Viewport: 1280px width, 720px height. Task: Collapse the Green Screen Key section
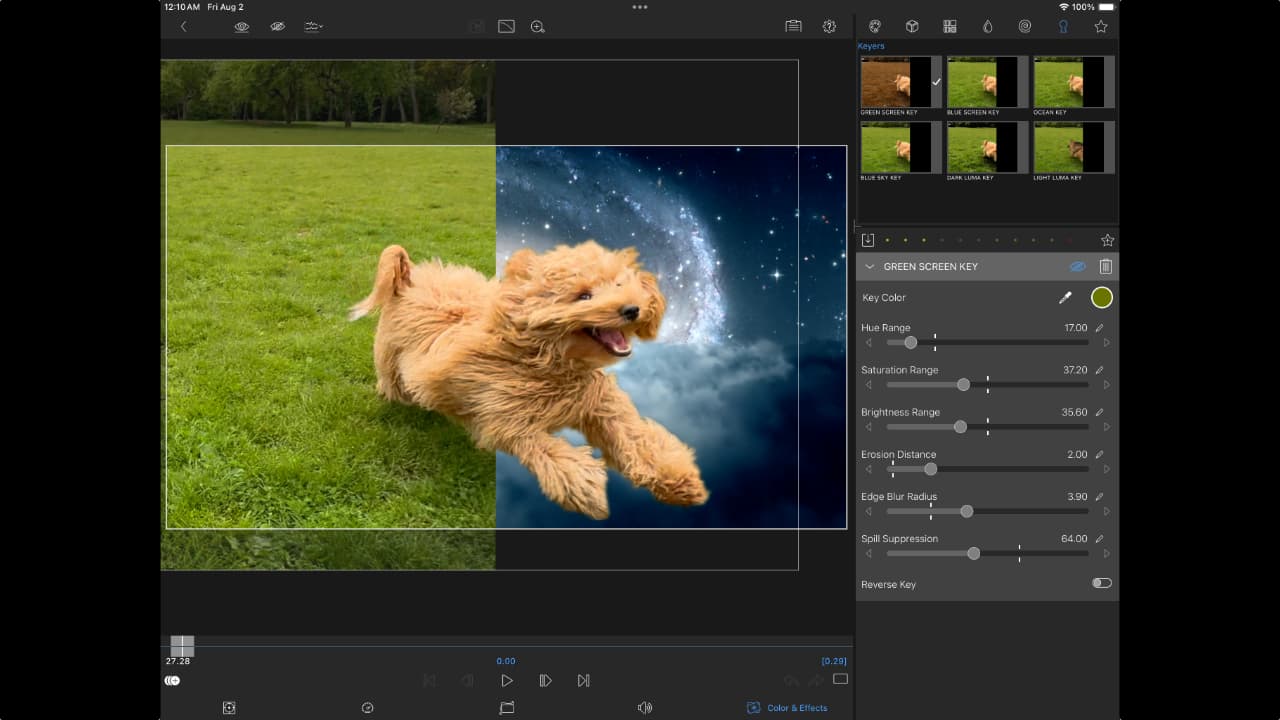[869, 267]
